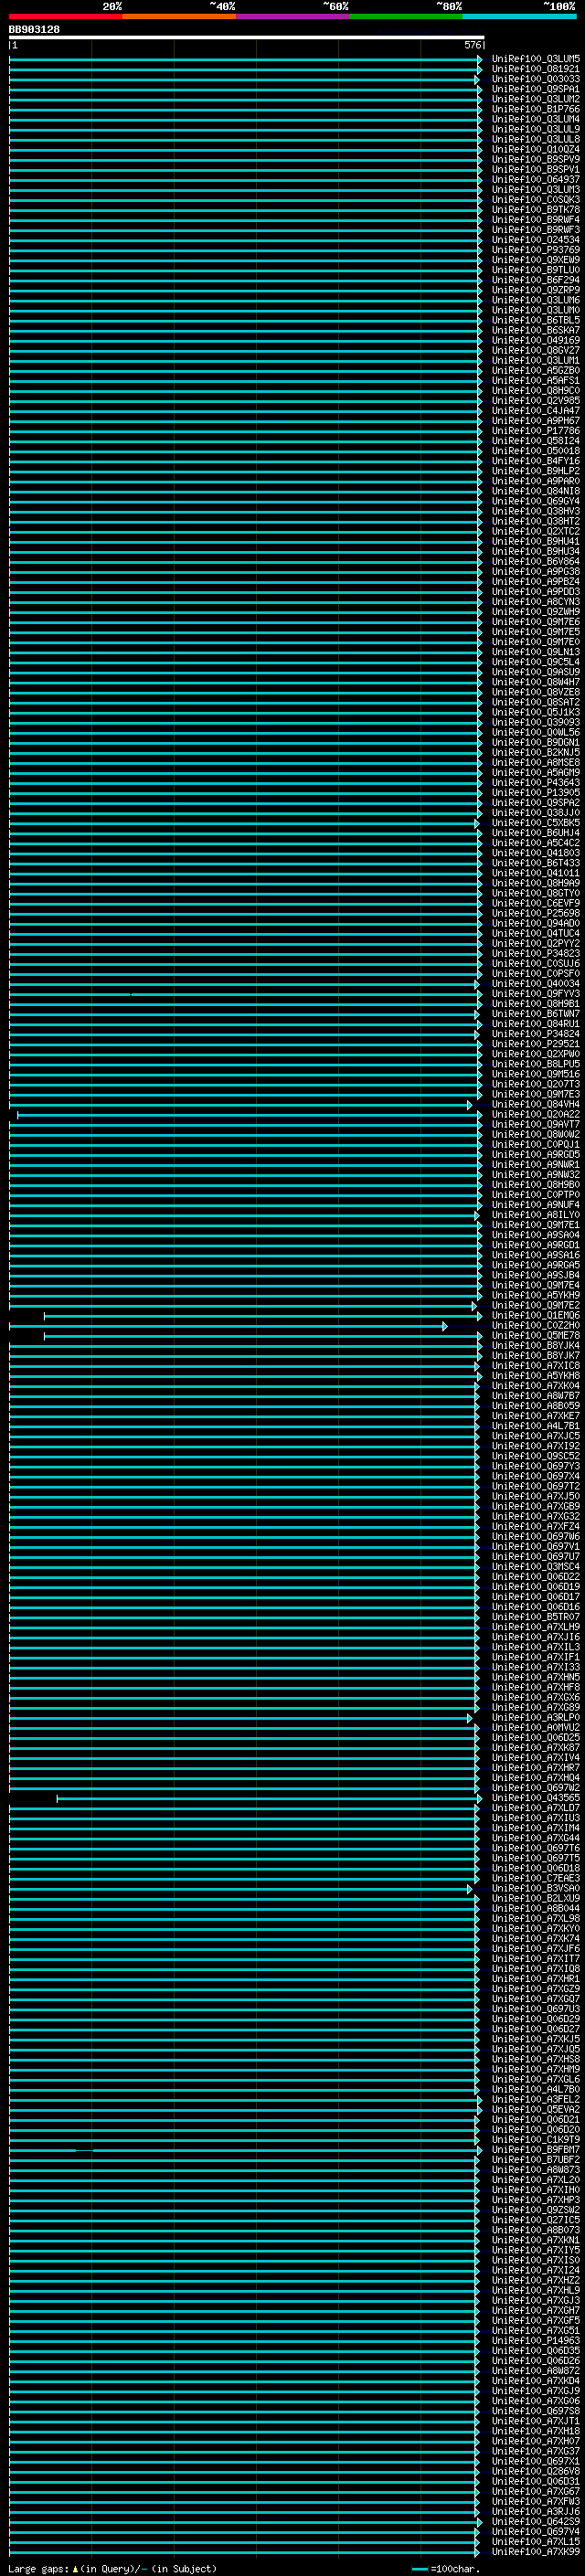Viewport: 585px width, 2576px height.
Task: Click the green ~80% identity scale segment
Action: click(405, 16)
